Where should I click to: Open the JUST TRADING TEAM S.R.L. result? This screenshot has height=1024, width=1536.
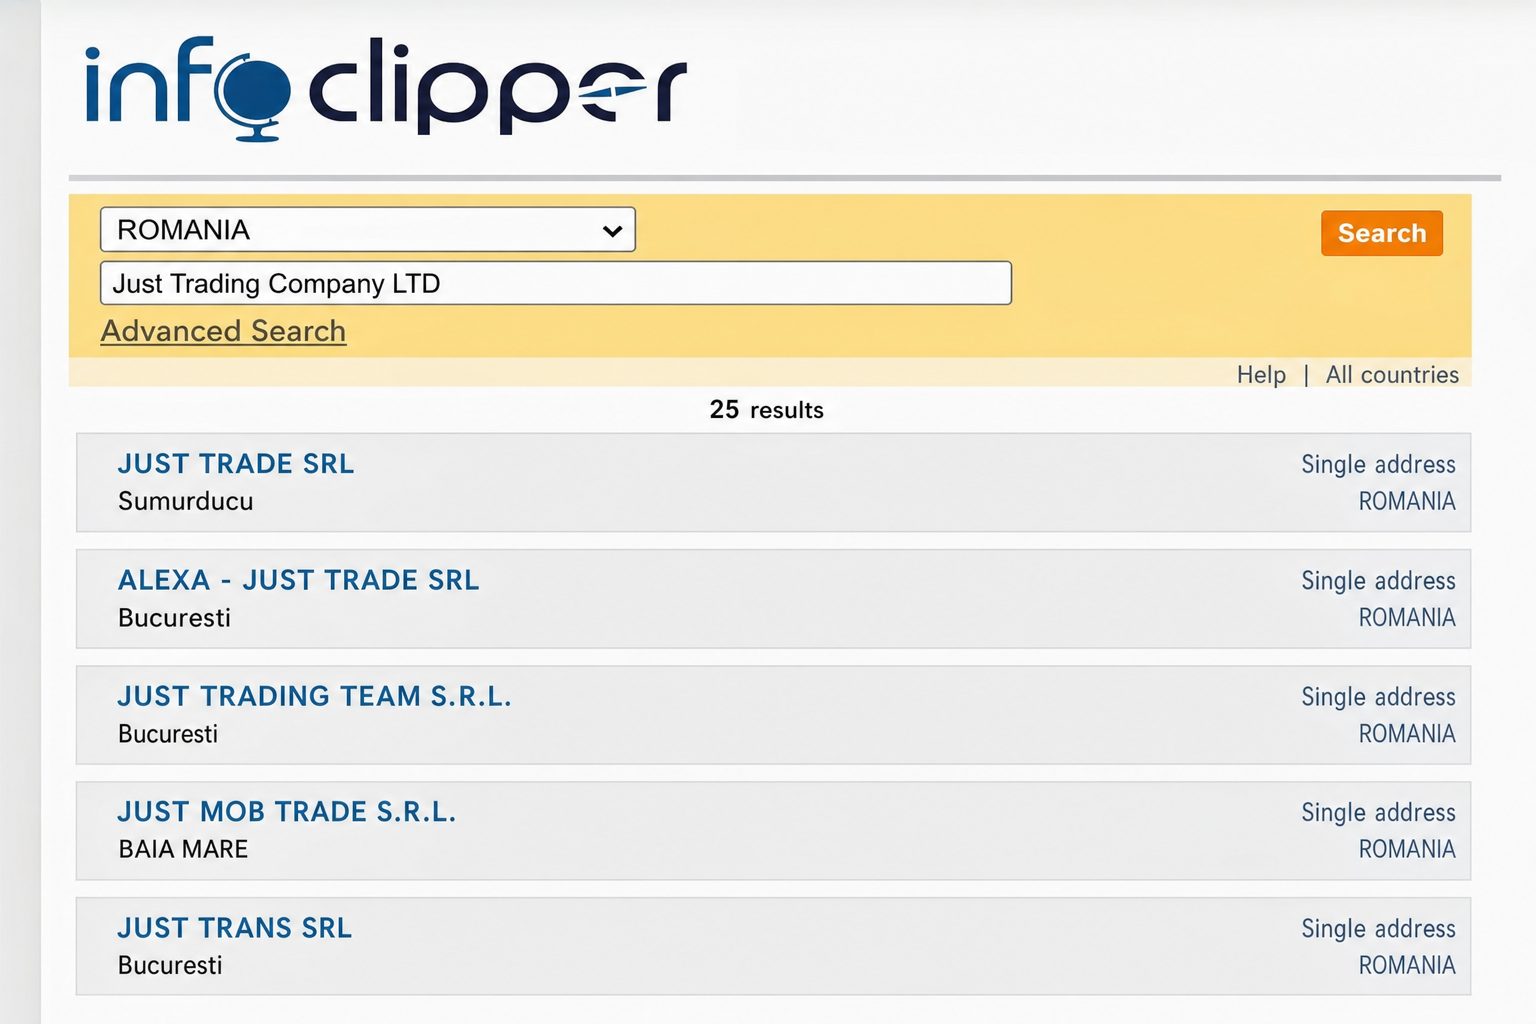pyautogui.click(x=315, y=696)
